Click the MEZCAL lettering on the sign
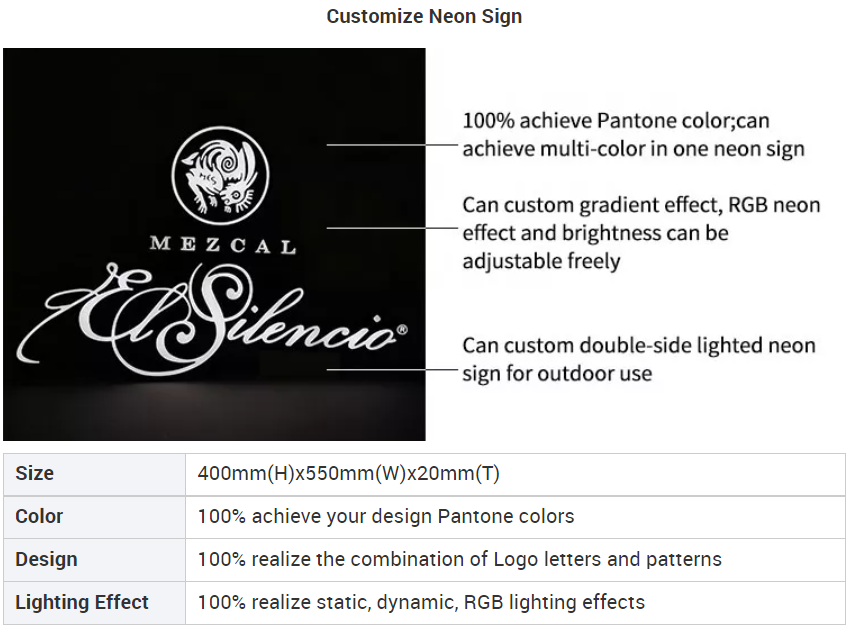Screen dimensions: 852x629 coord(223,245)
